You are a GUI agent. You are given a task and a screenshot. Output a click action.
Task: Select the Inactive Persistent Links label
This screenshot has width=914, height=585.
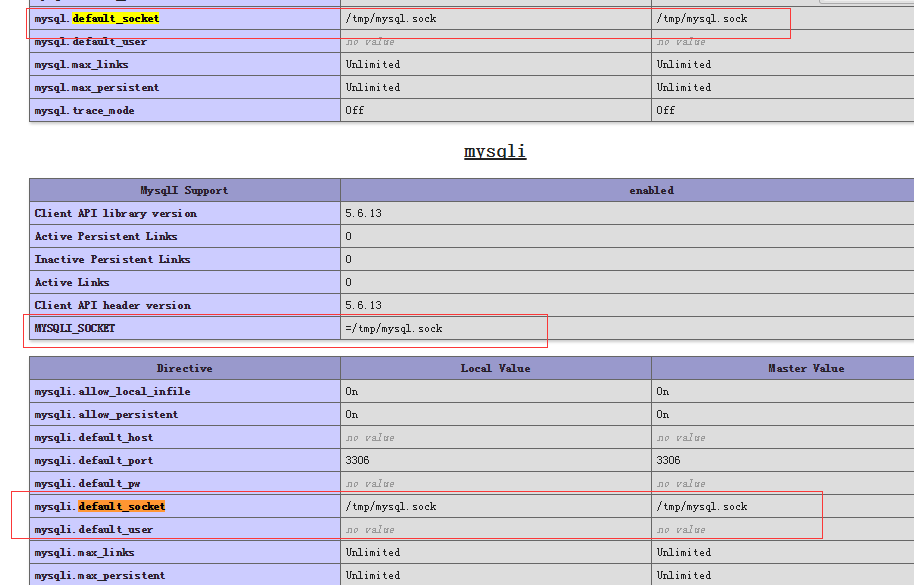point(113,259)
